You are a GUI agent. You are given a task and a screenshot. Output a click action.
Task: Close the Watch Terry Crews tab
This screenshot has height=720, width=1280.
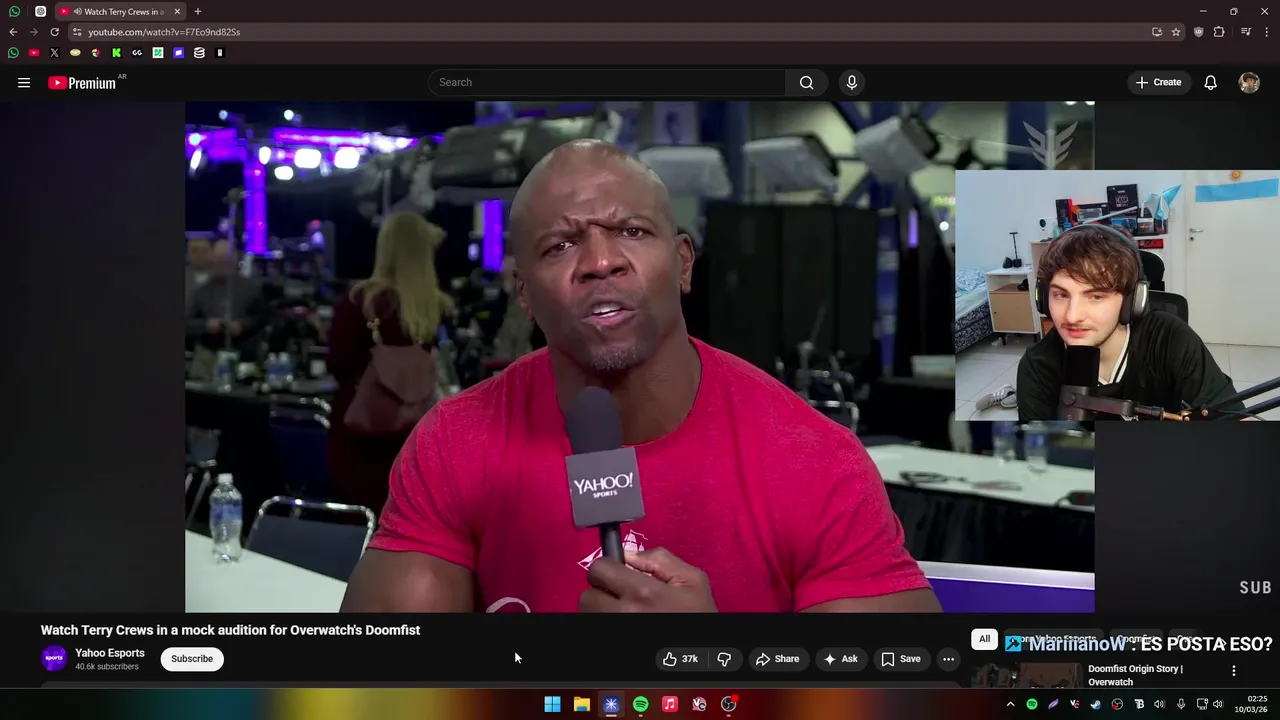pyautogui.click(x=177, y=12)
